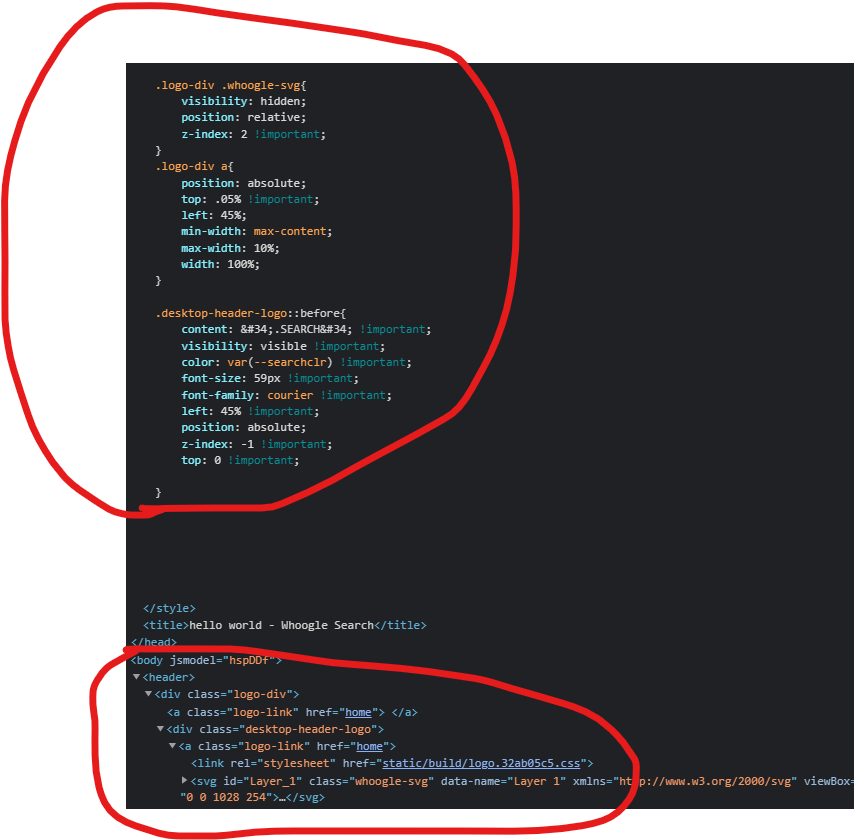Click the top: .05% !important declaration
Viewport: 854px width, 840px height.
point(250,199)
